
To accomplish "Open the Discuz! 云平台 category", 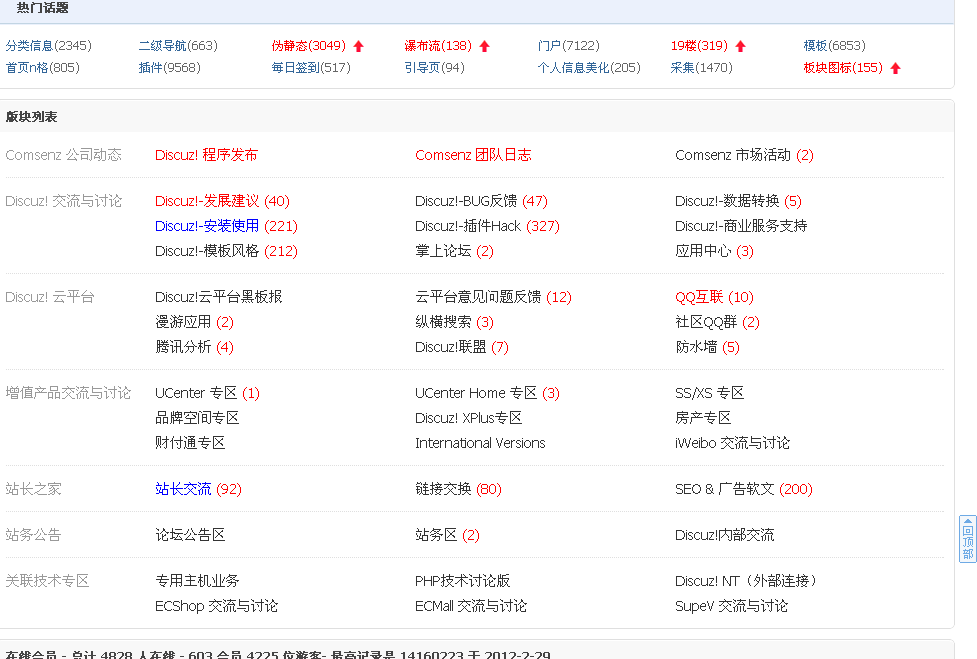I will point(50,296).
